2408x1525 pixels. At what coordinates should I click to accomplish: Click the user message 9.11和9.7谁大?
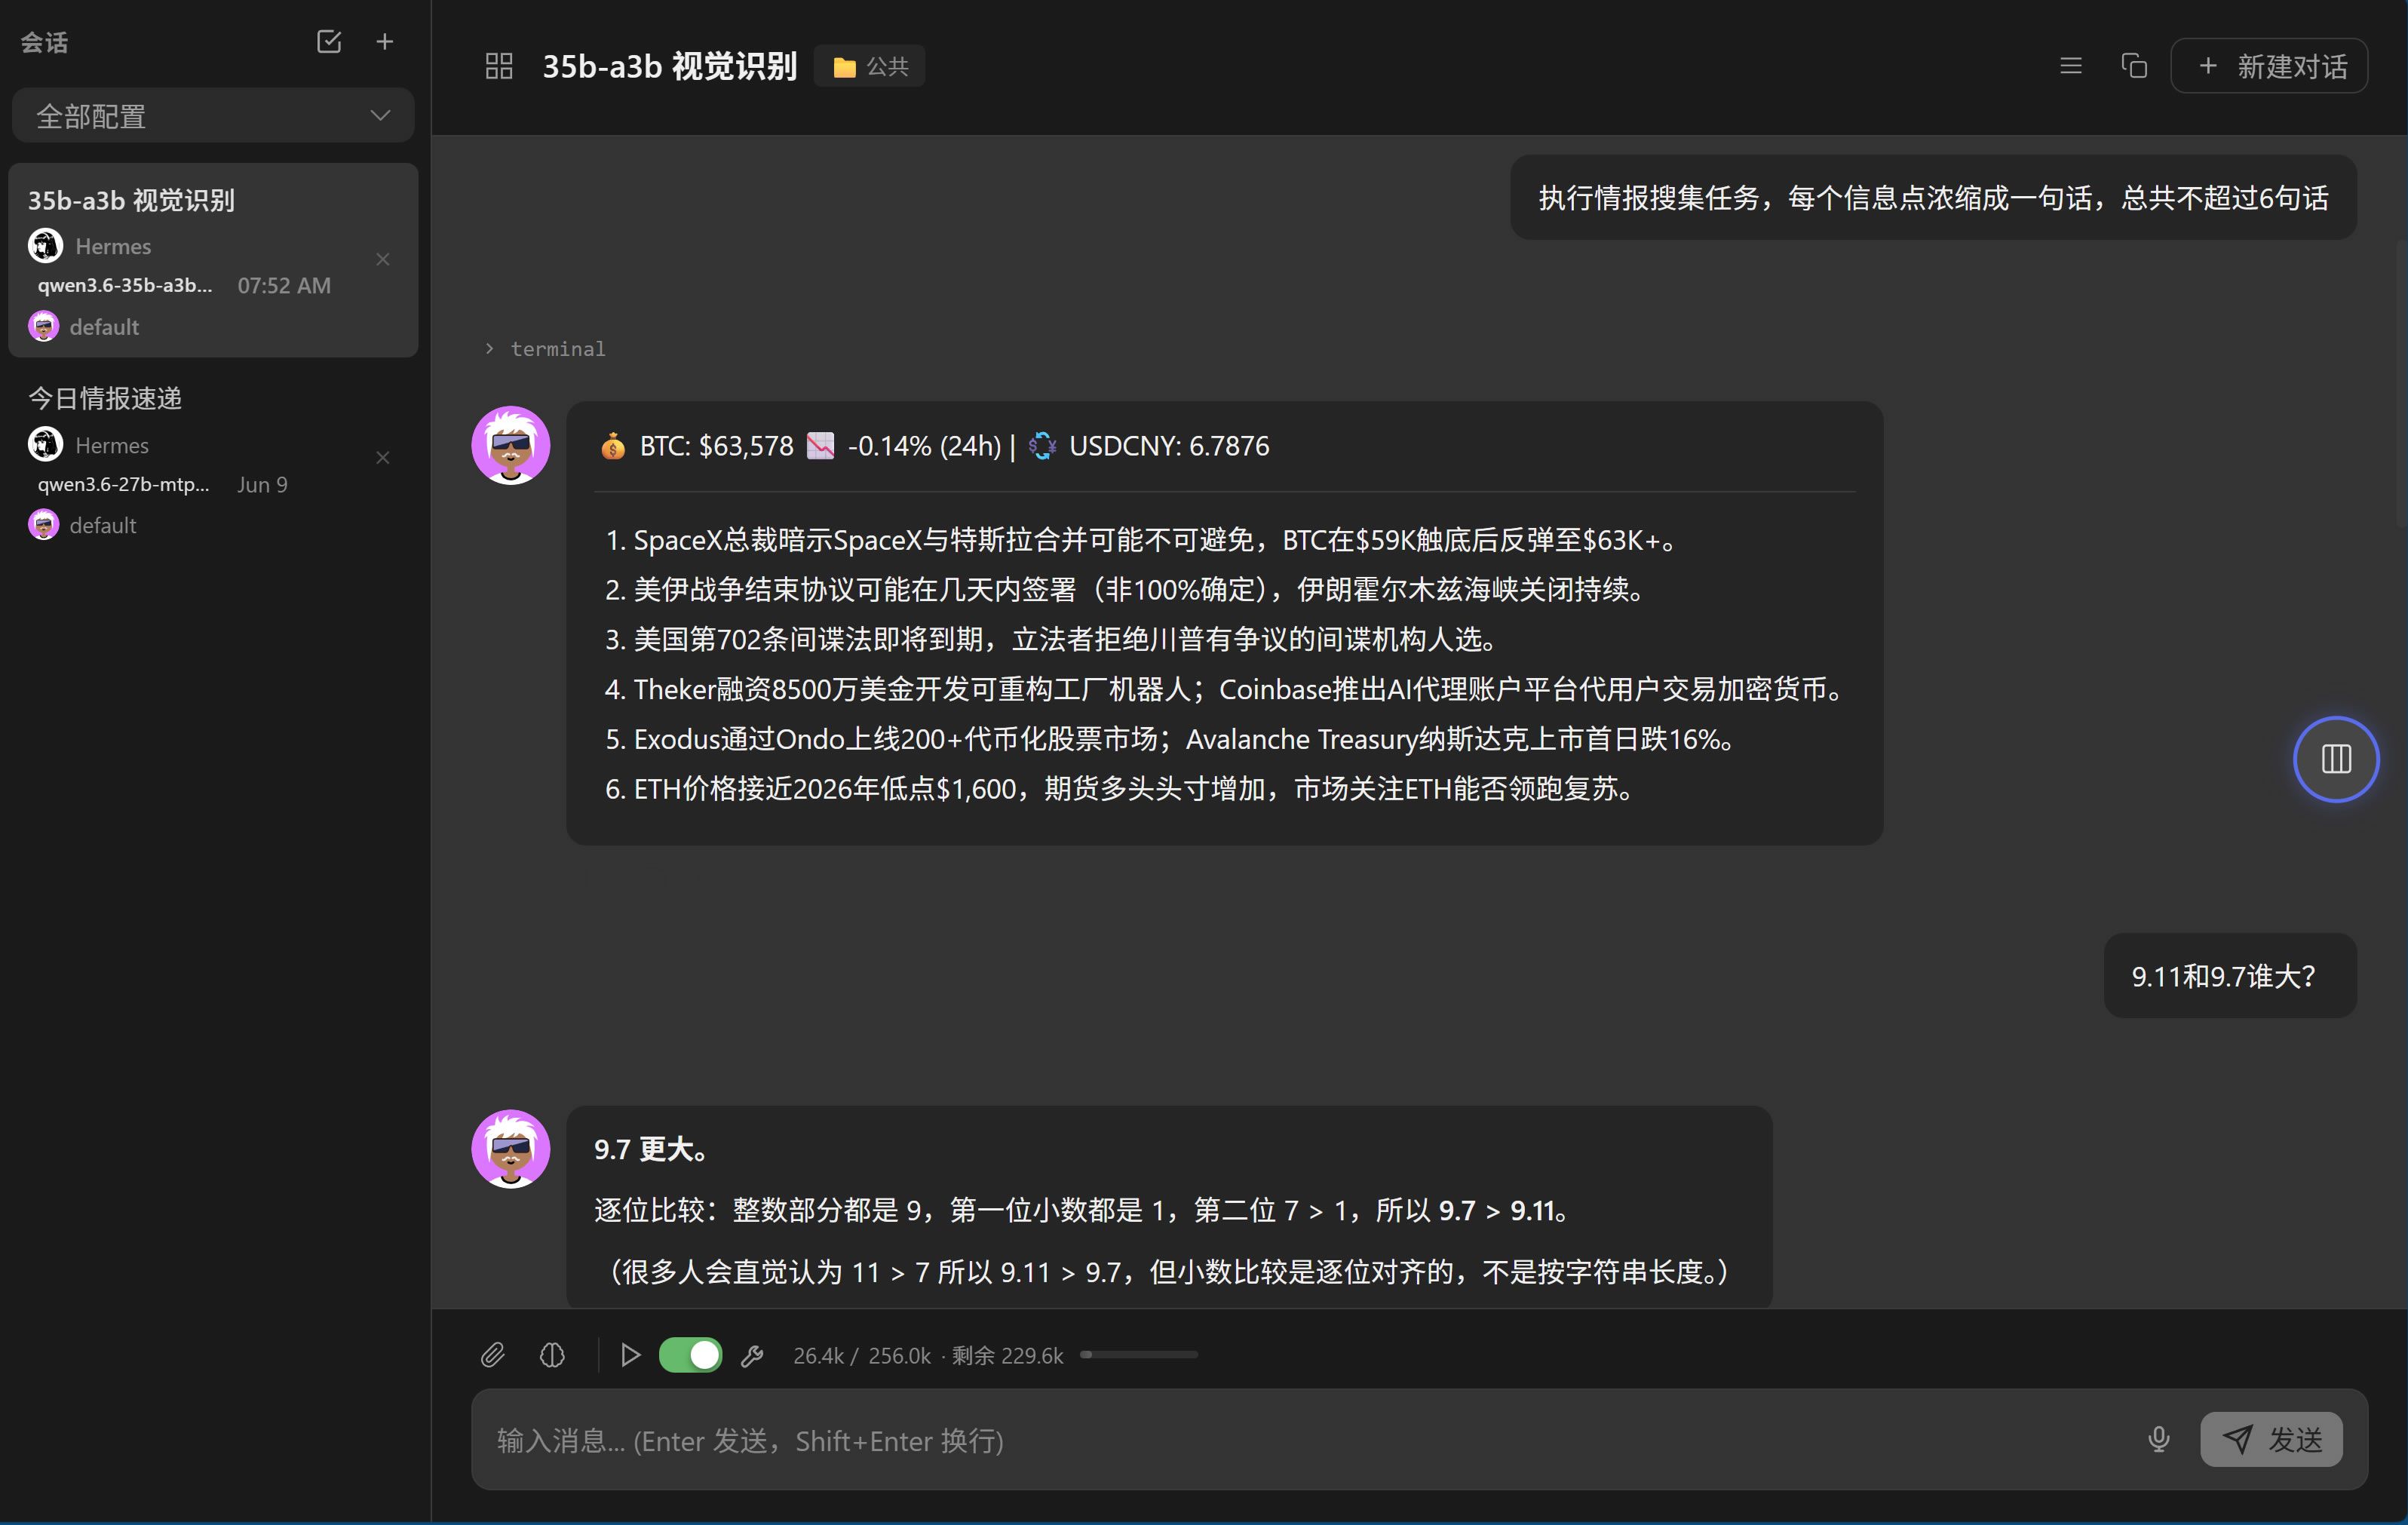[2230, 976]
